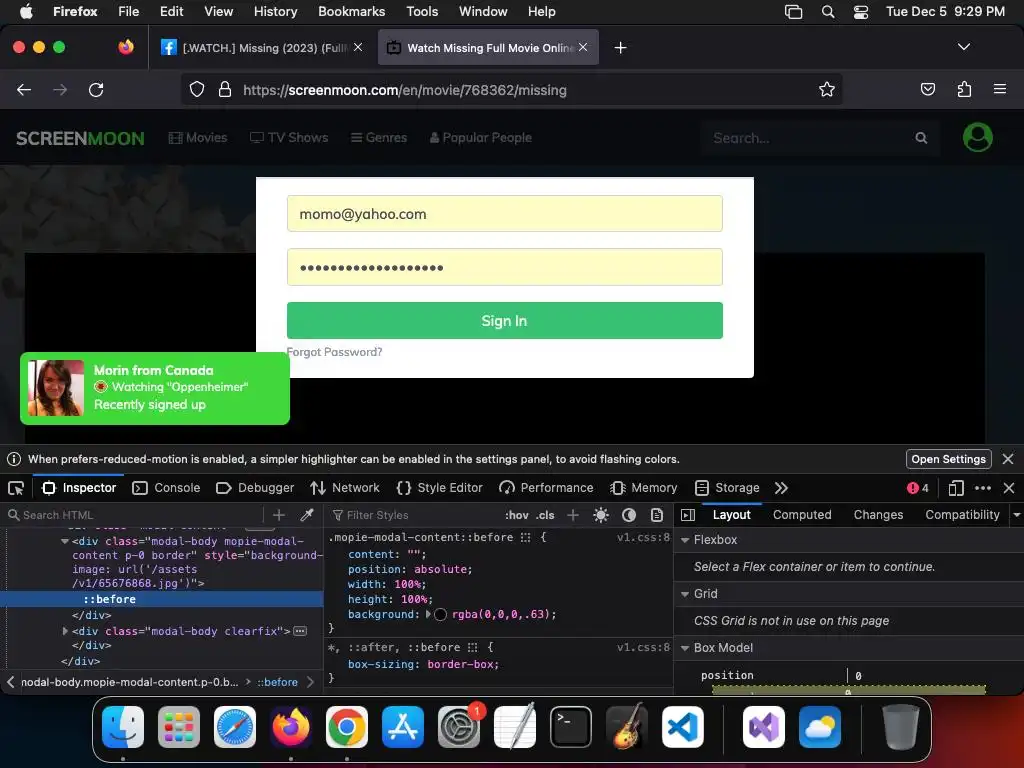Select the Computed sidebar tab
This screenshot has width=1024, height=768.
pos(802,515)
